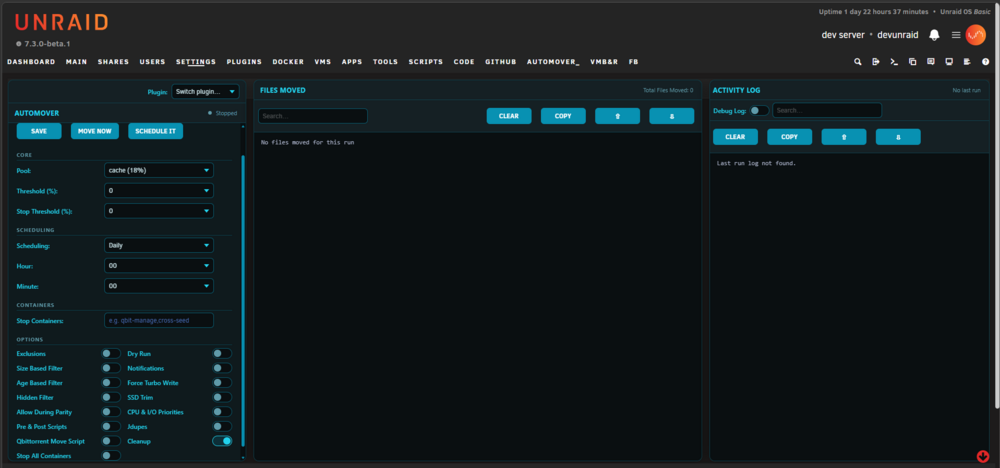
Task: Open the Automover_ tab
Action: click(x=553, y=62)
